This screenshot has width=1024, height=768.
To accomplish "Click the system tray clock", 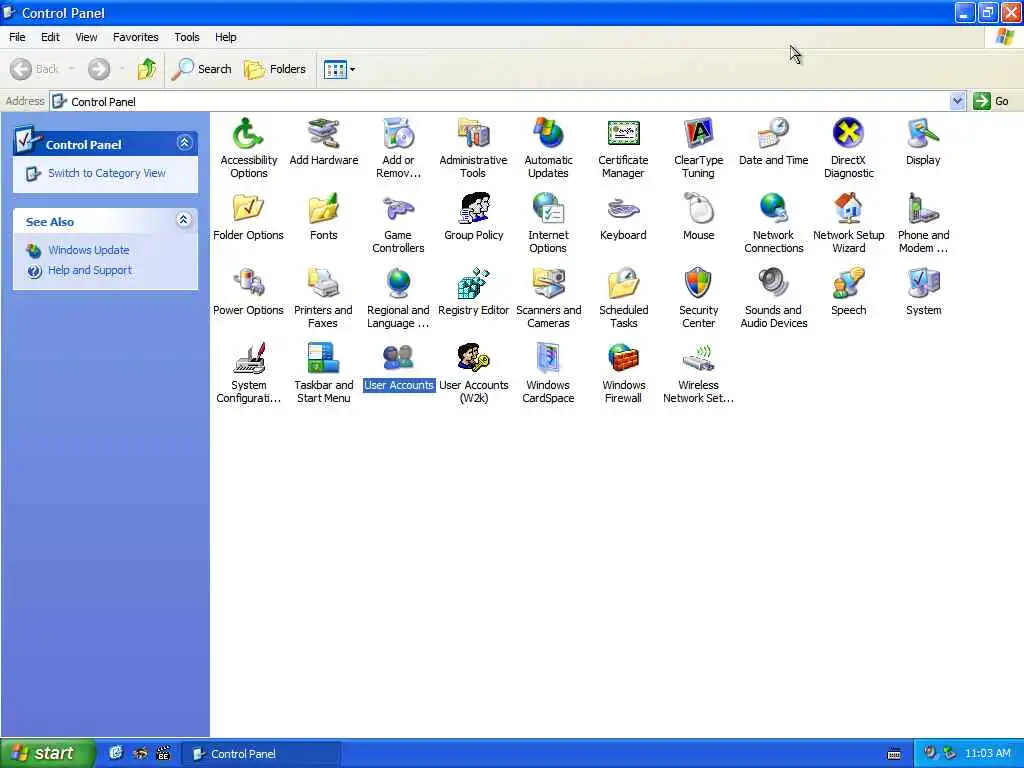I will pyautogui.click(x=987, y=754).
